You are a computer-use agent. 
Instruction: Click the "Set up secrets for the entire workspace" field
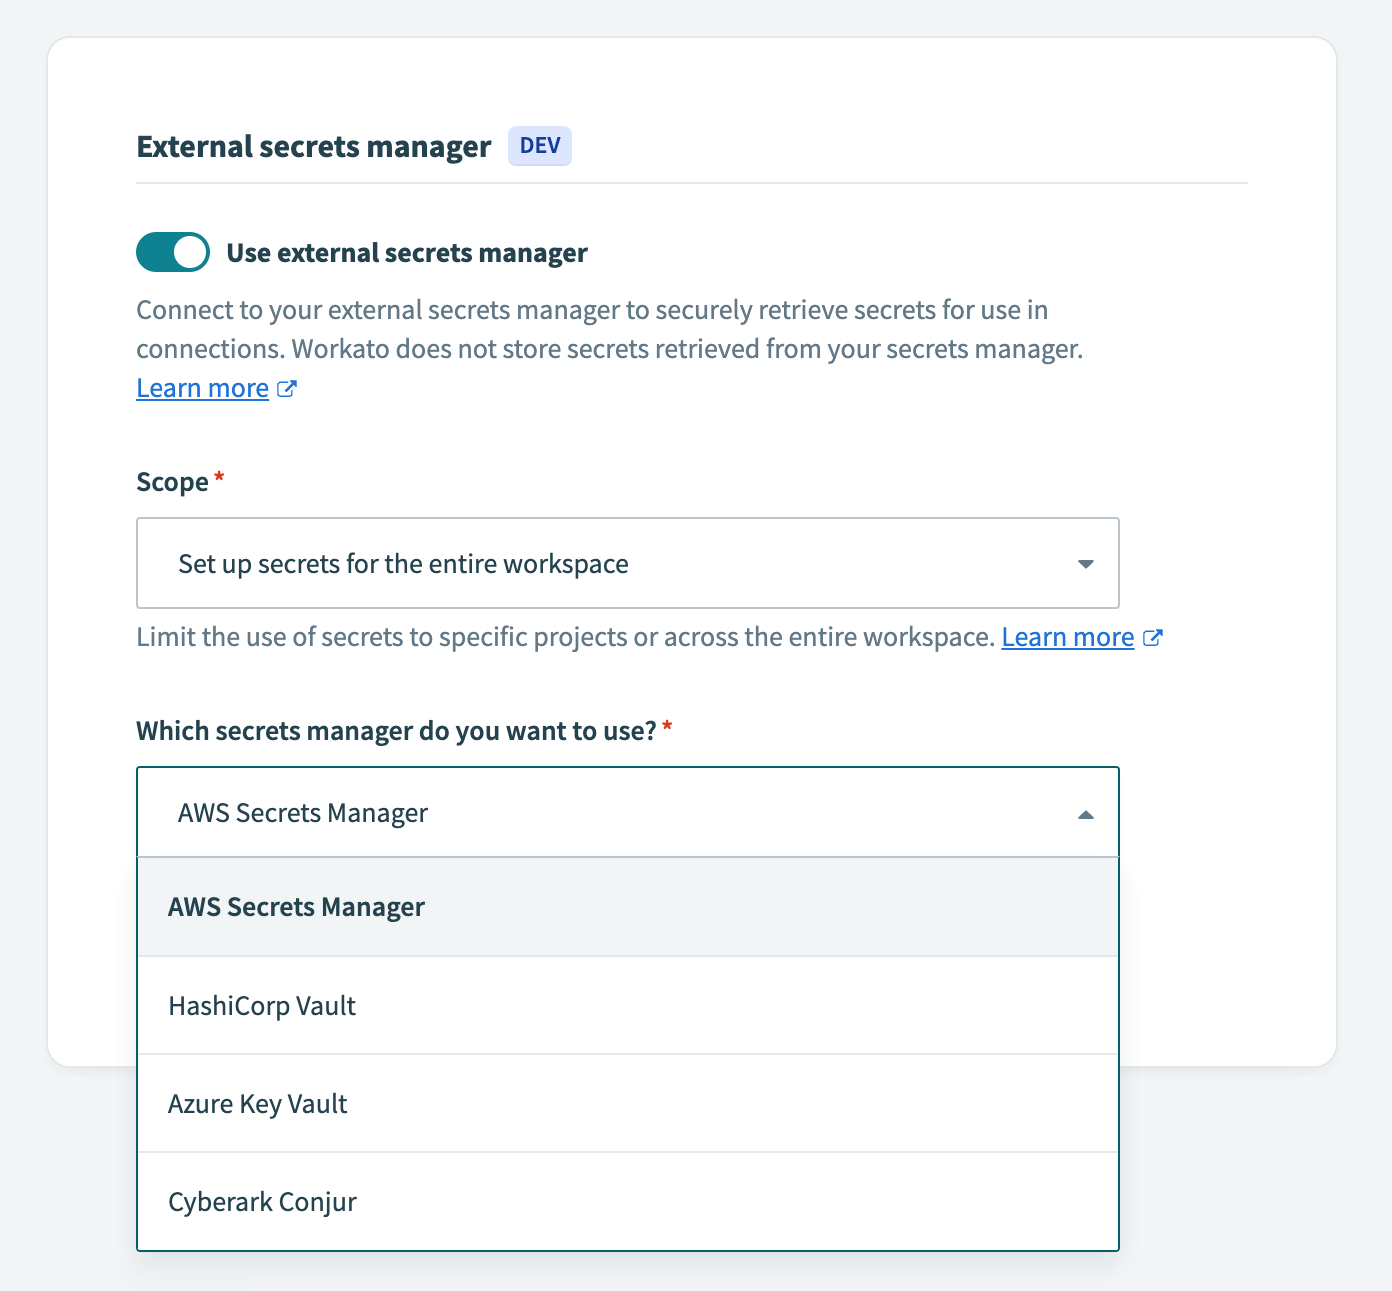627,563
